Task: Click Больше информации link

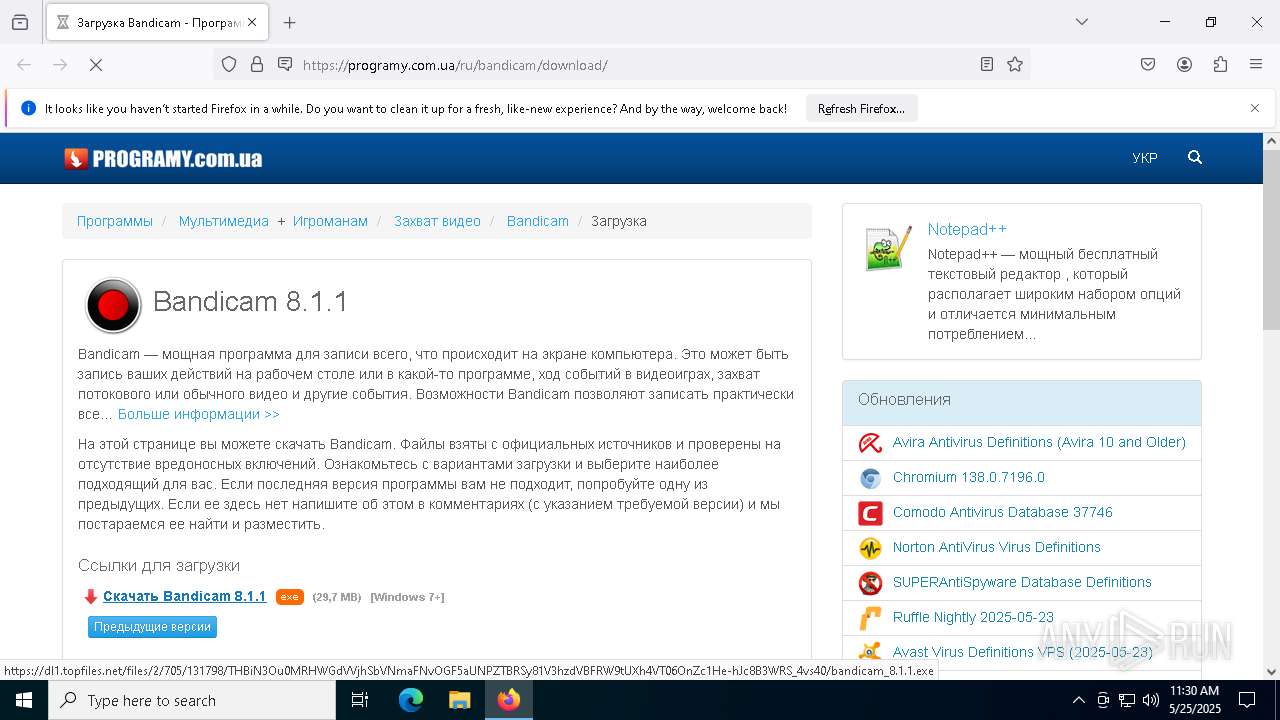Action: (x=199, y=414)
